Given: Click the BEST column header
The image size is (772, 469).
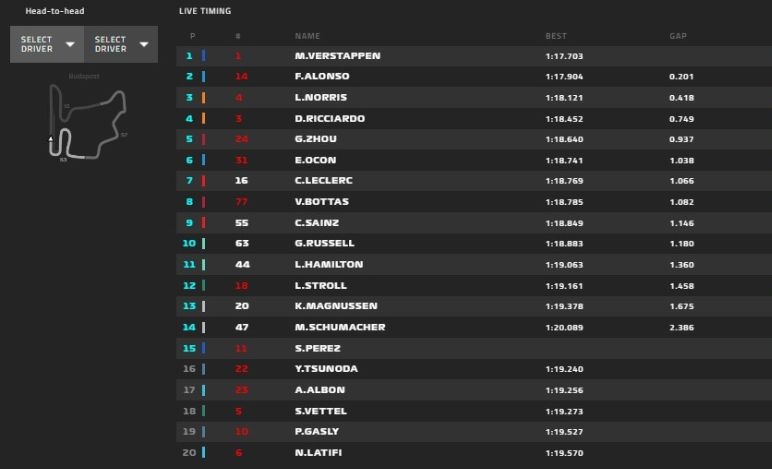Looking at the screenshot, I should point(556,36).
